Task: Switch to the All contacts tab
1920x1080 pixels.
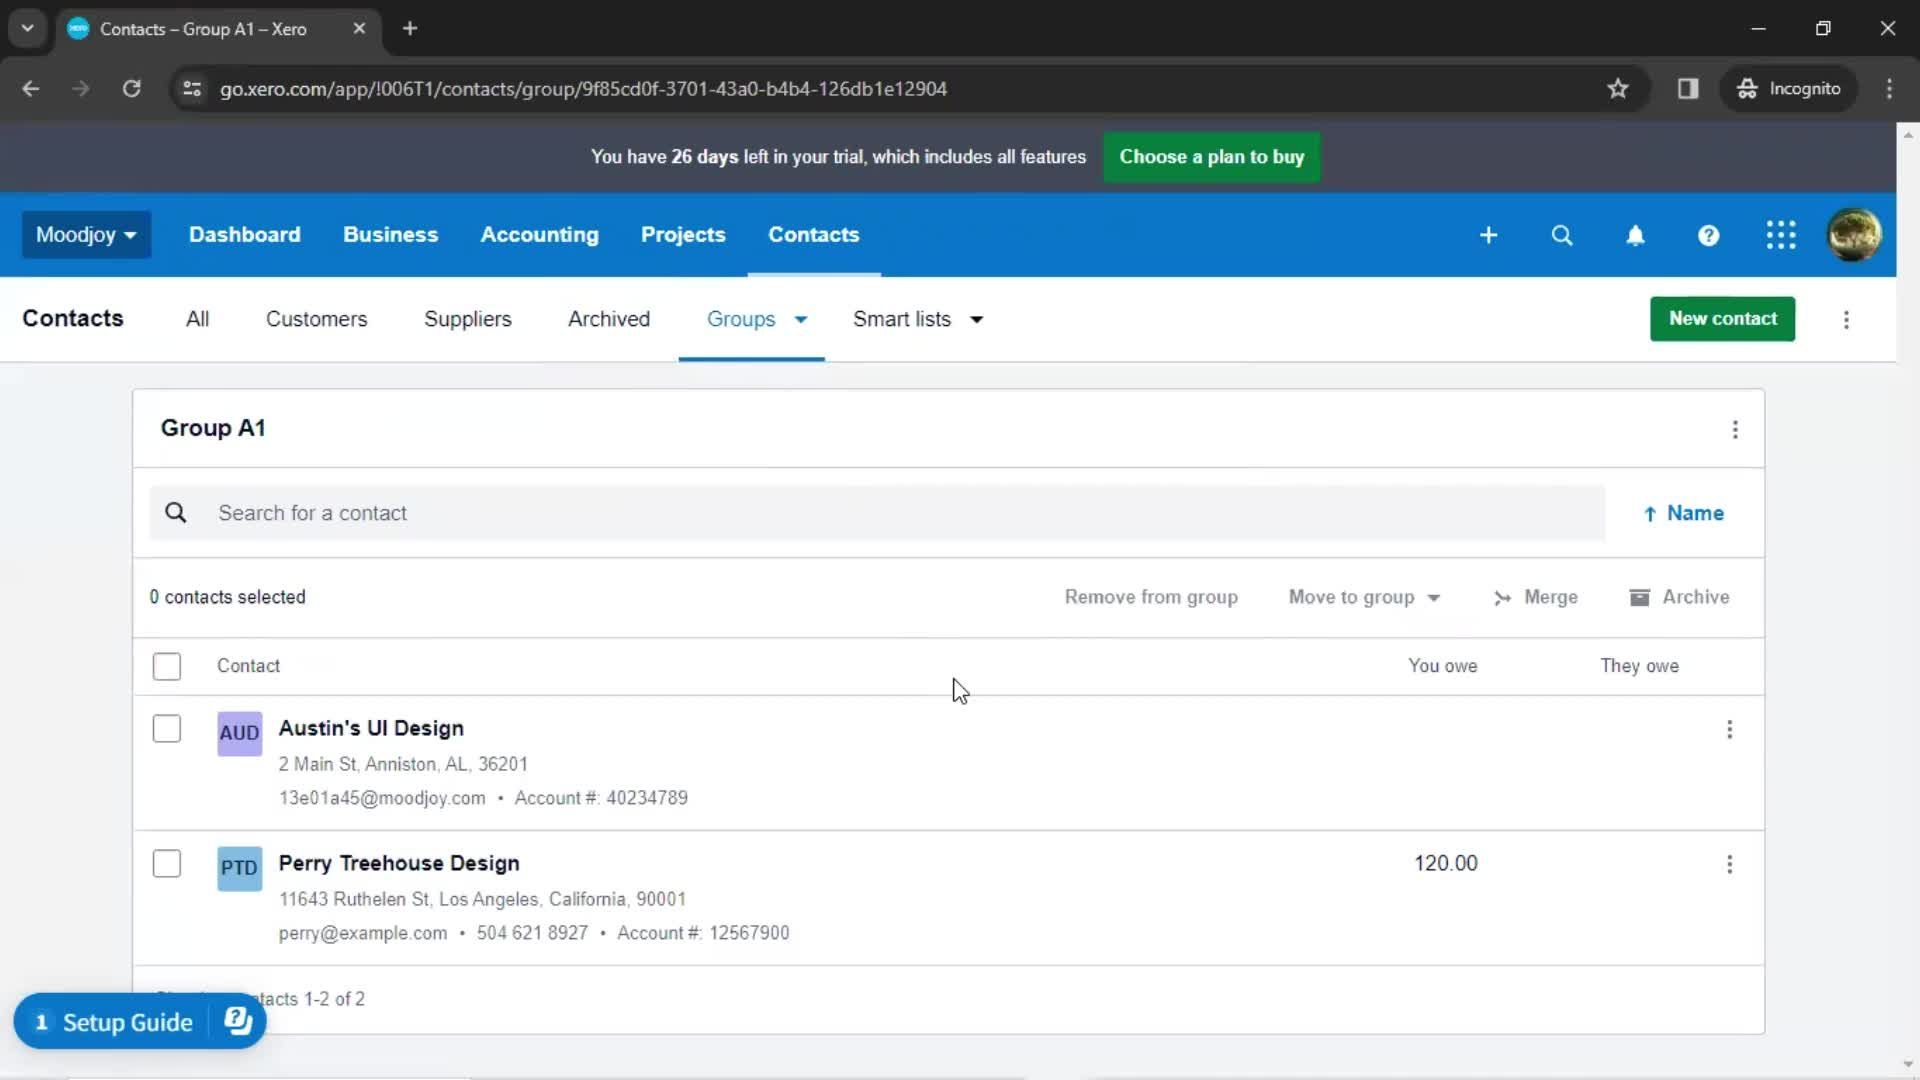Action: [x=197, y=319]
